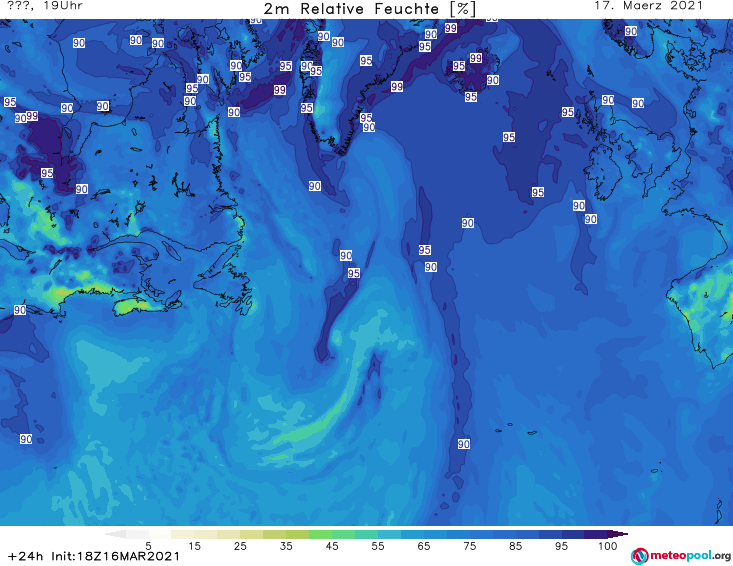Click the '35' label on the color scale
Screen dimensions: 733x566
pos(286,546)
